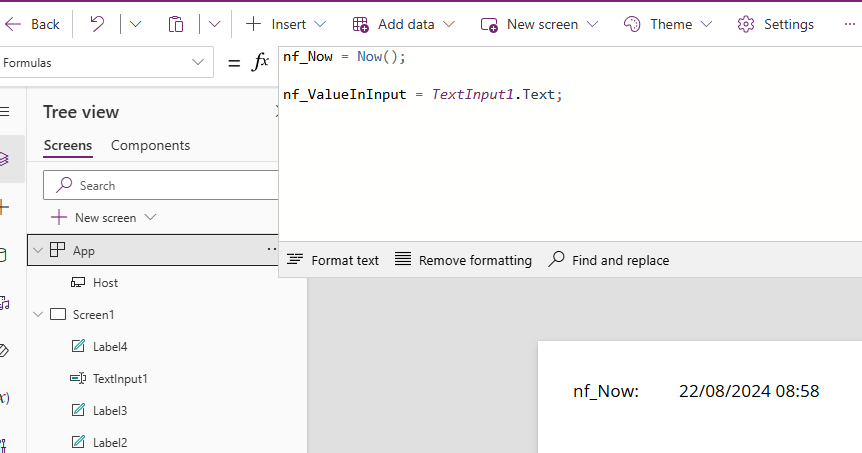The width and height of the screenshot is (862, 453).
Task: Open the App item ellipsis options
Action: 272,249
